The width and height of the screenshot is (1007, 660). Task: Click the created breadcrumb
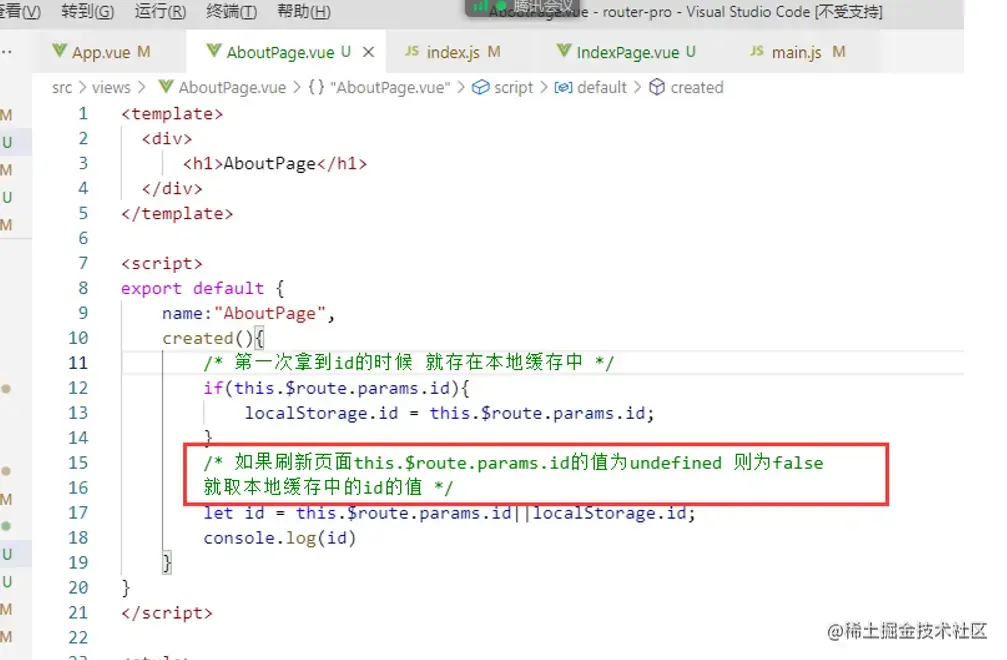[697, 87]
